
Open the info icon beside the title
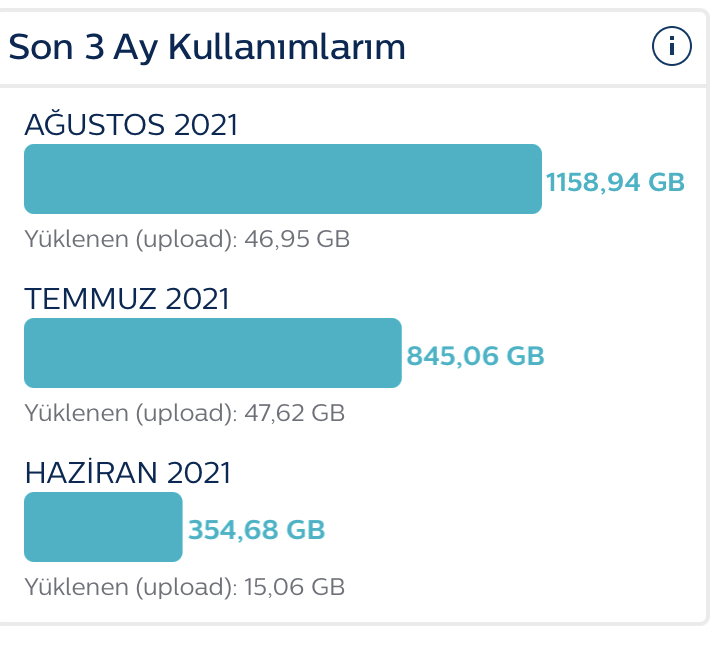[x=672, y=46]
